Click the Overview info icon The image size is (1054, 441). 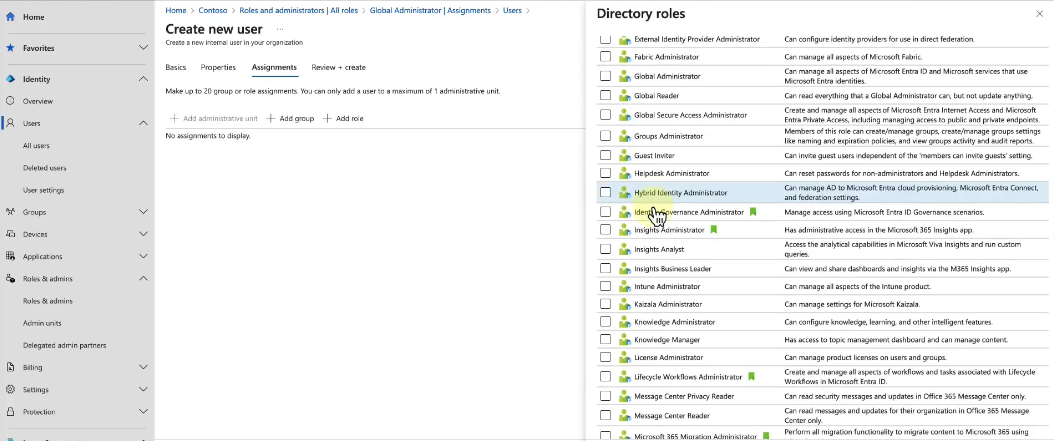(x=10, y=101)
